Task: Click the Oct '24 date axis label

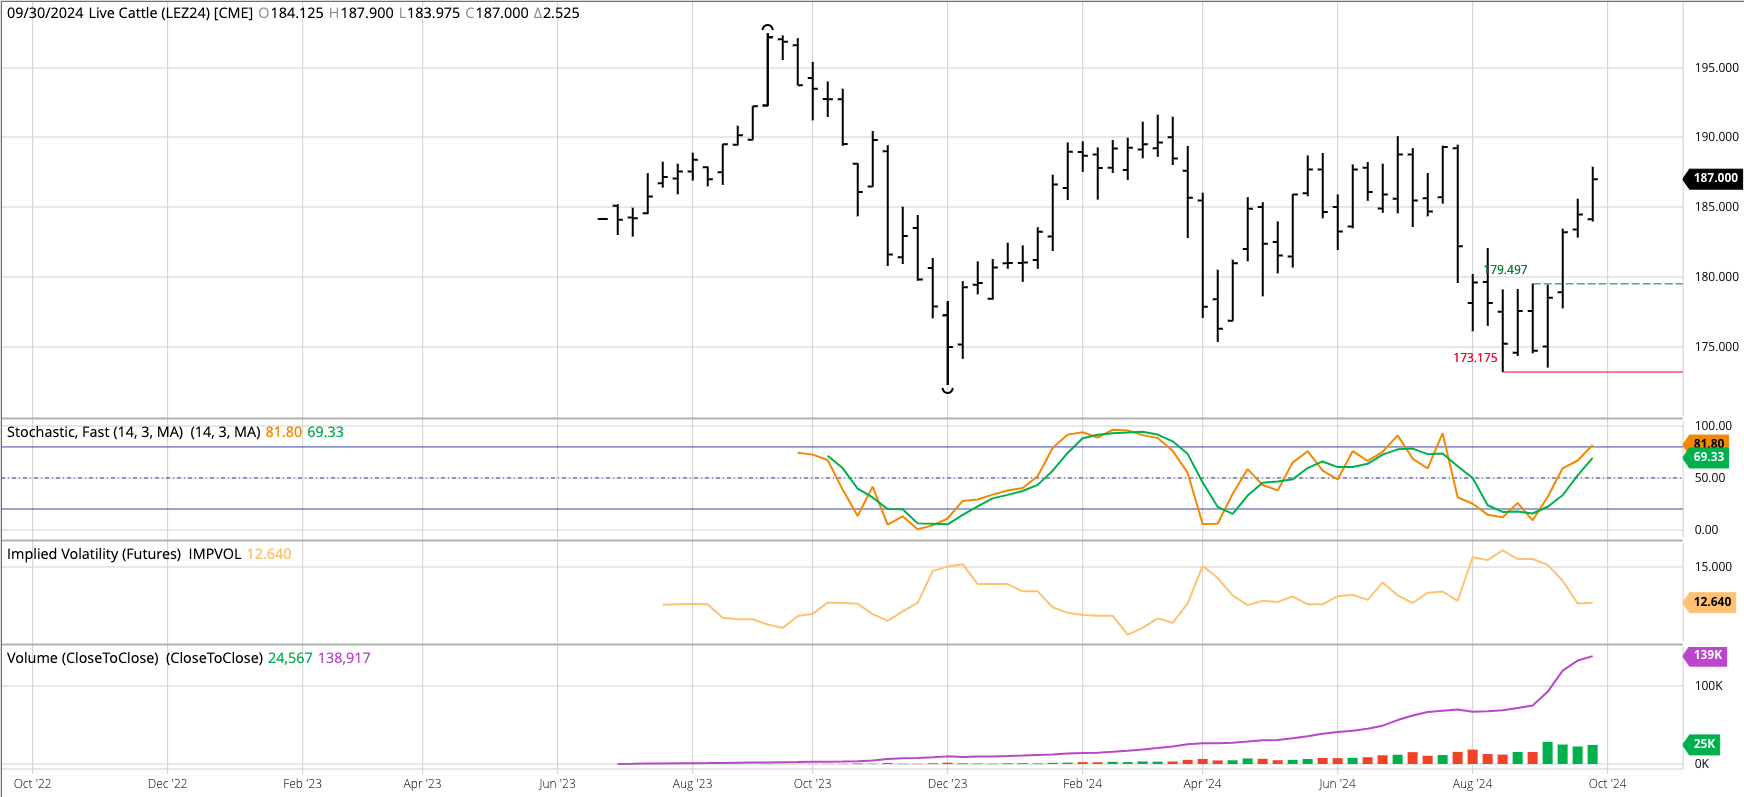Action: tap(1608, 784)
